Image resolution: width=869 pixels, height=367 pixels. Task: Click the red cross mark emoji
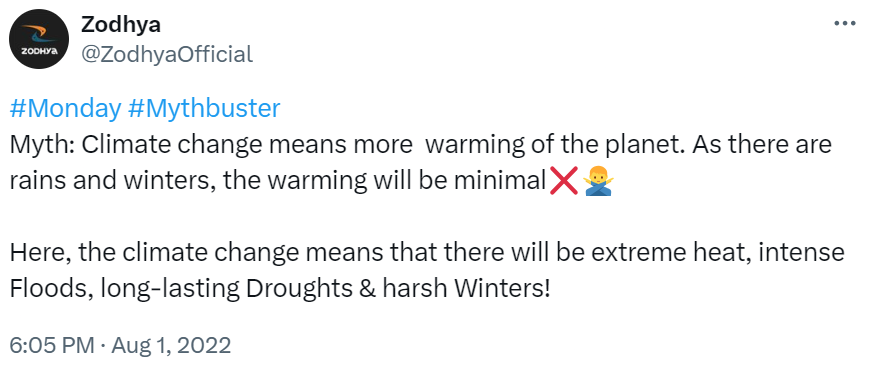point(564,181)
